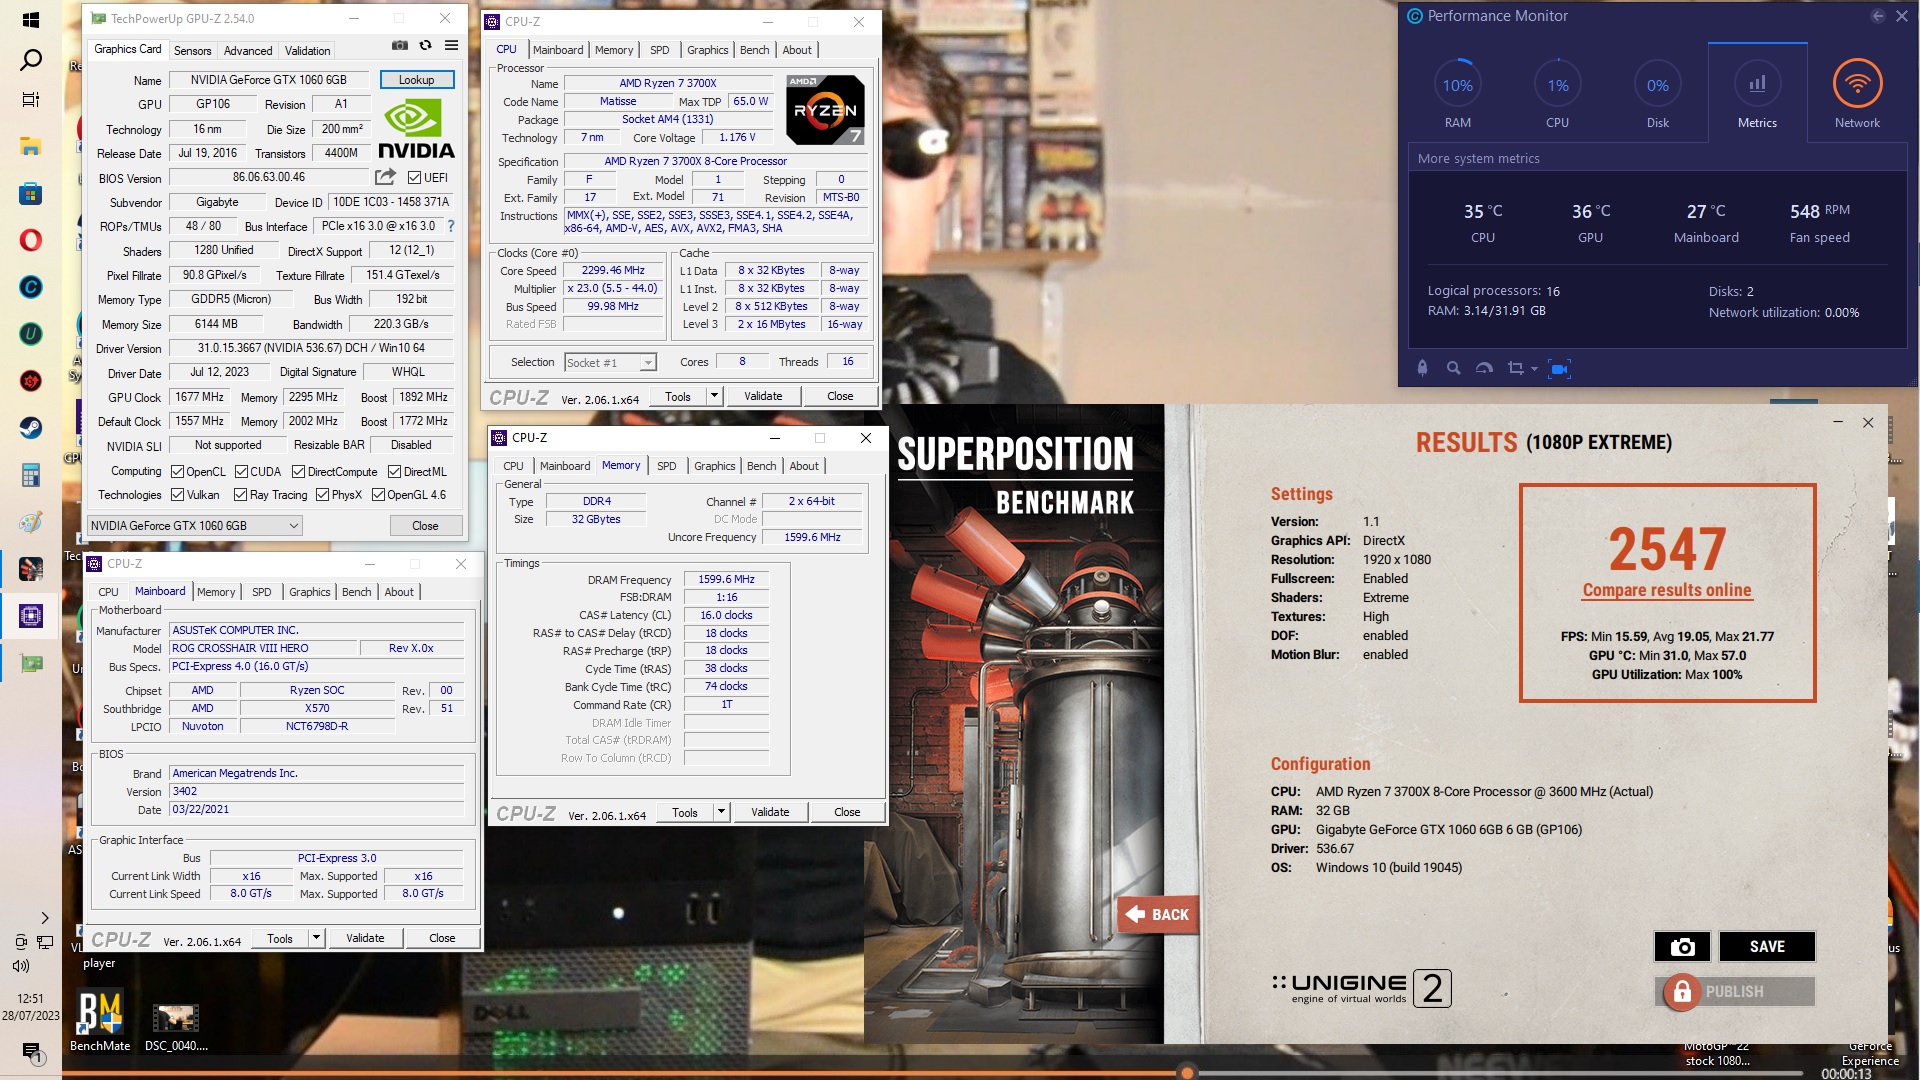This screenshot has width=1920, height=1080.
Task: Open Bench tab in CPU-Z Mainboard window
Action: click(x=356, y=592)
